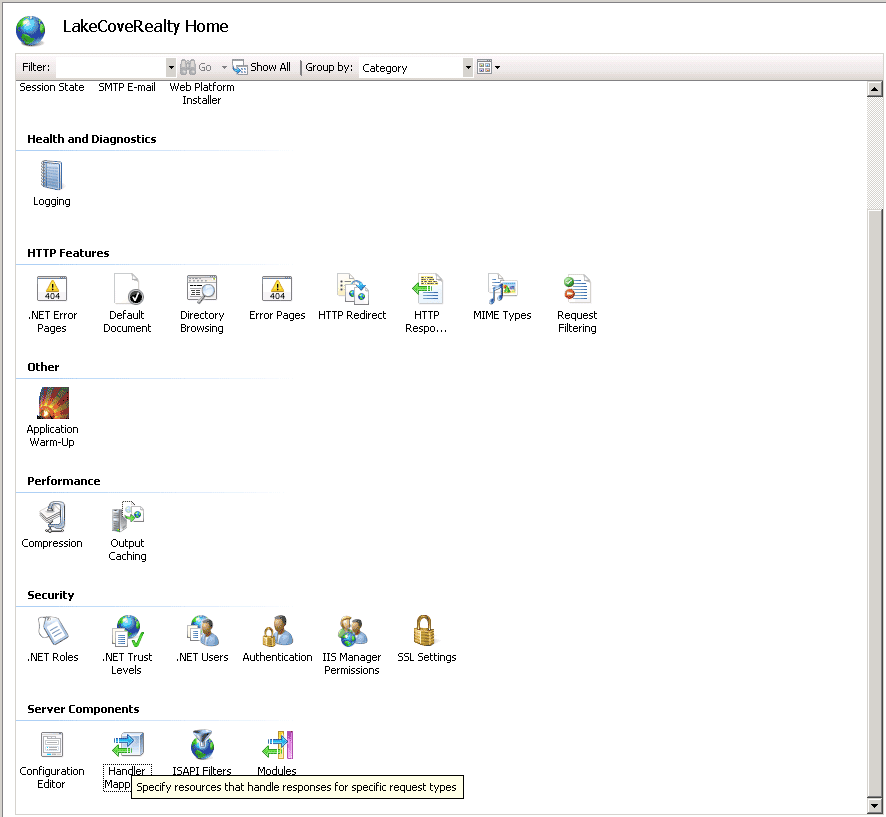Screen dimensions: 886x817
Task: Click the vertical scrollbar thumb
Action: click(874, 503)
